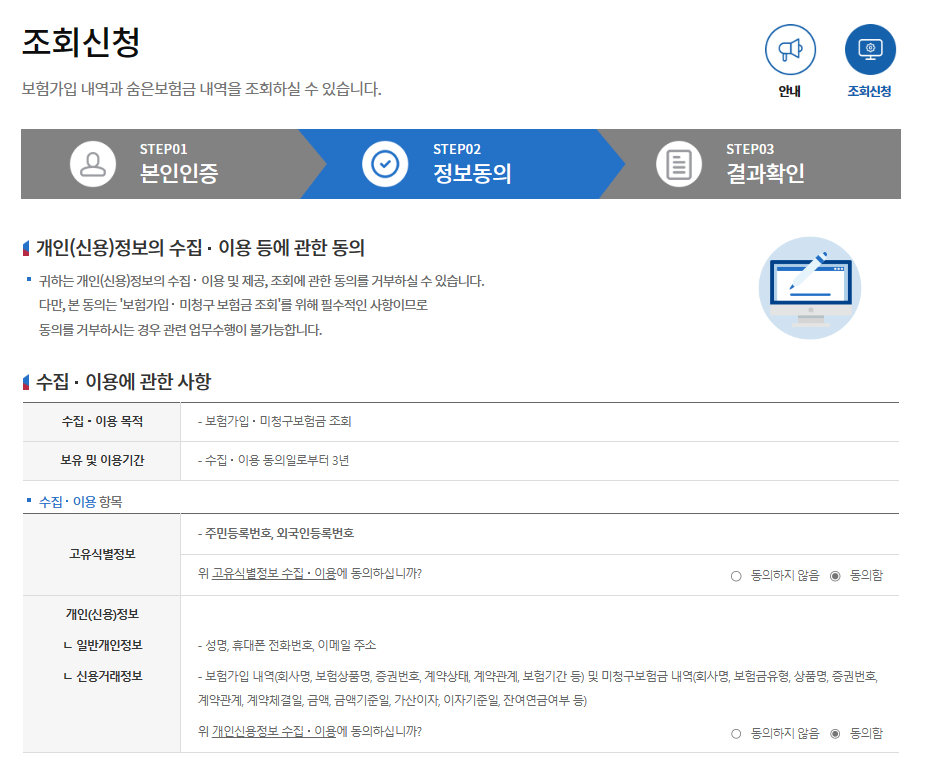Click the 고유식별정보 row header
Viewport: 927px width, 762px height.
click(102, 554)
